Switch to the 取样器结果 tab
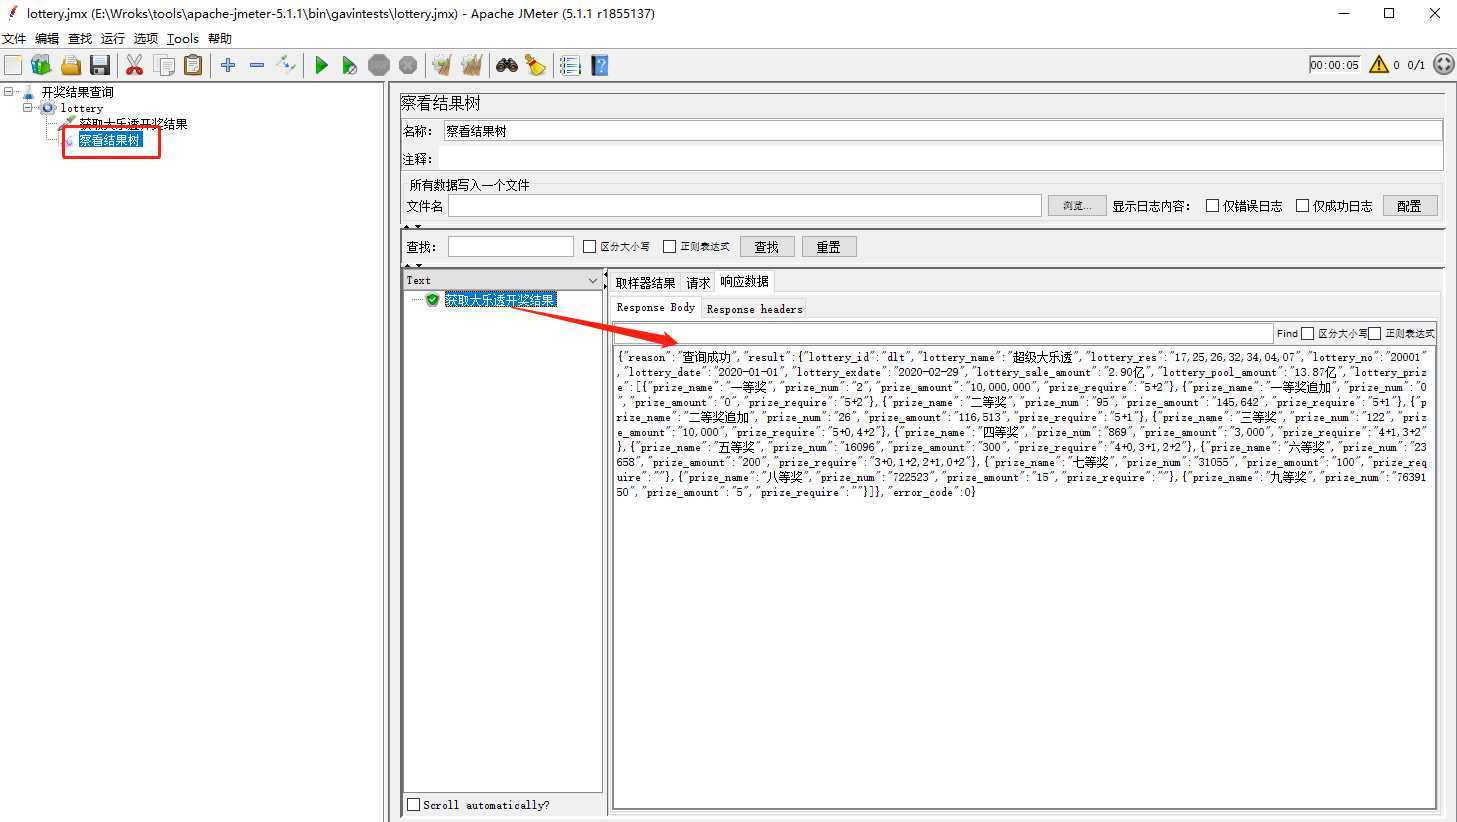1457x822 pixels. 645,283
